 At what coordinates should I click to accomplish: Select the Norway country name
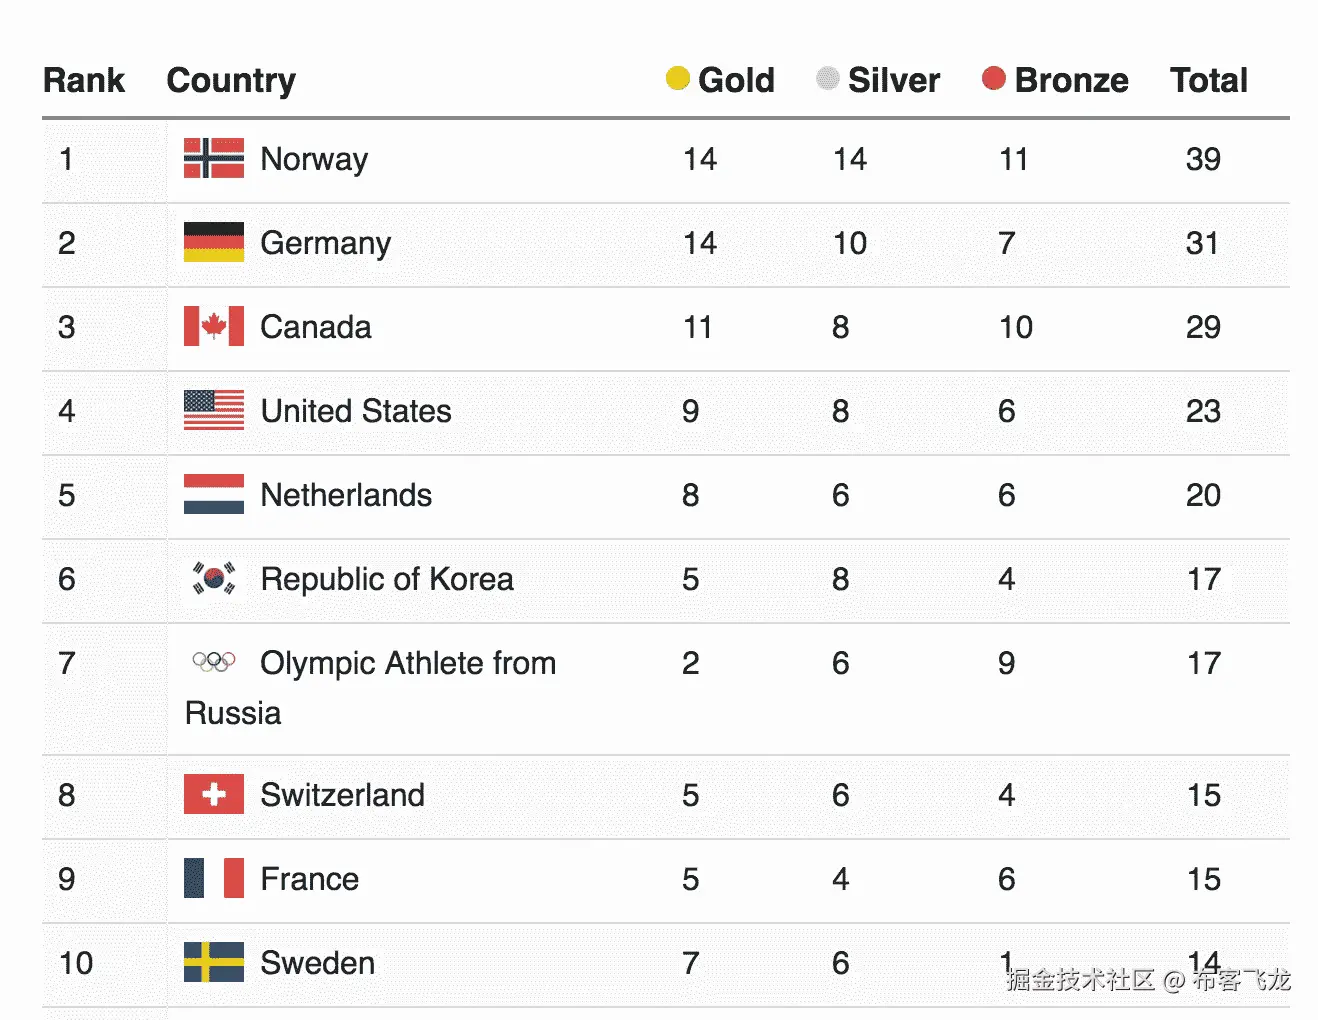(314, 159)
